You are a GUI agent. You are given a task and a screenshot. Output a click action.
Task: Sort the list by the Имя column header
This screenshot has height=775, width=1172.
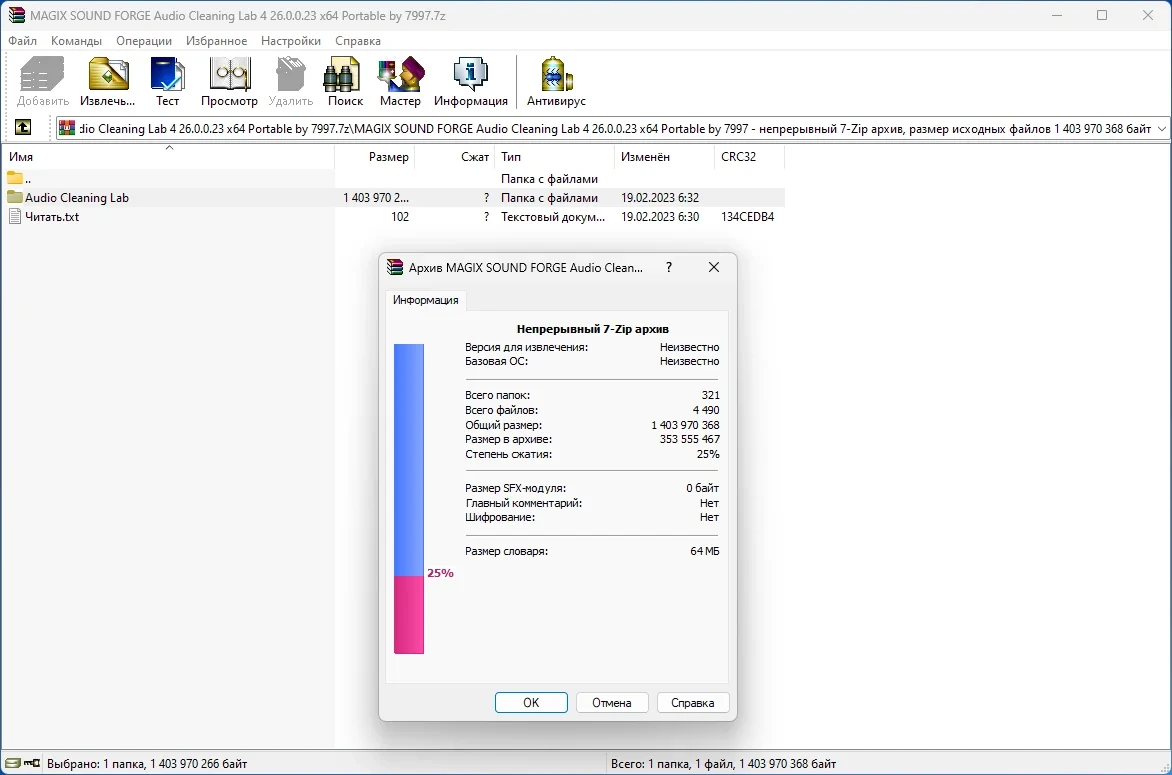[x=167, y=156]
